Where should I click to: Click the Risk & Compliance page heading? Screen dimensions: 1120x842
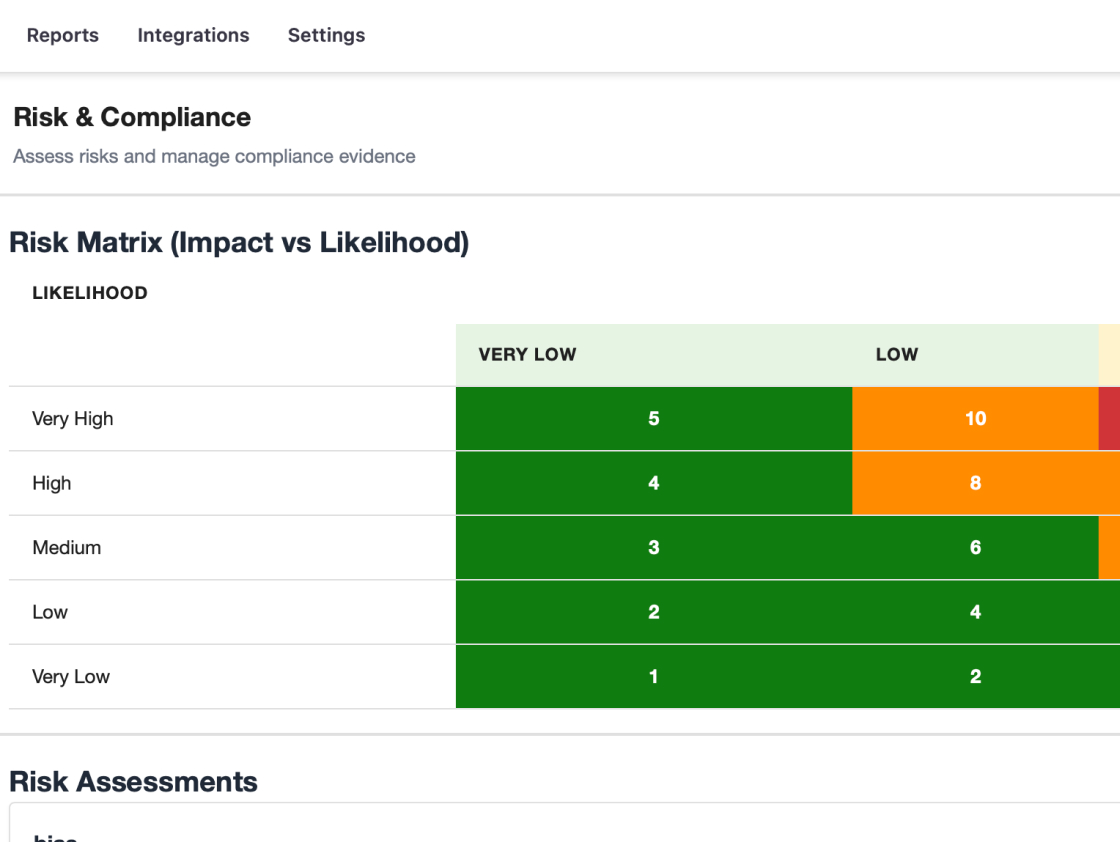pyautogui.click(x=131, y=117)
